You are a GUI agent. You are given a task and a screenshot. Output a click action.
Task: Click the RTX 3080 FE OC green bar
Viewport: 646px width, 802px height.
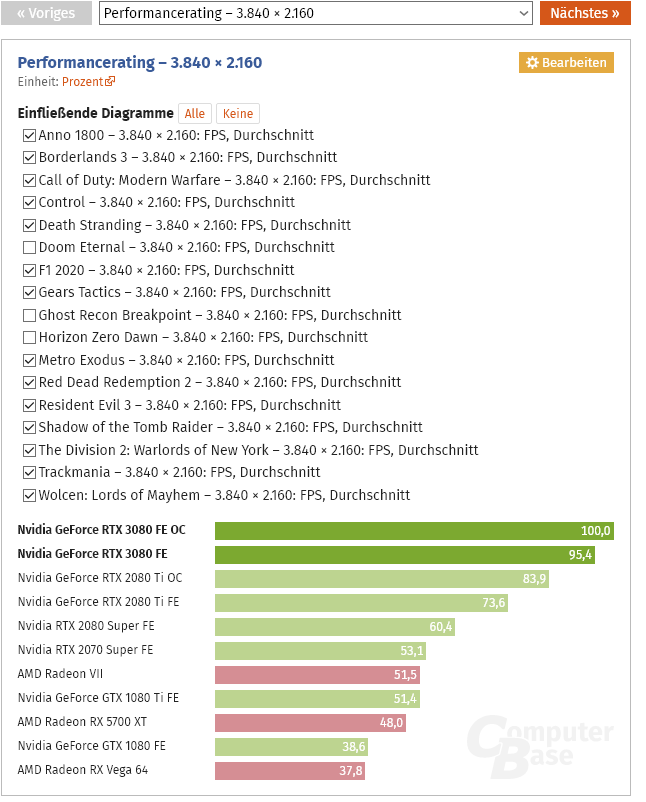(x=414, y=531)
